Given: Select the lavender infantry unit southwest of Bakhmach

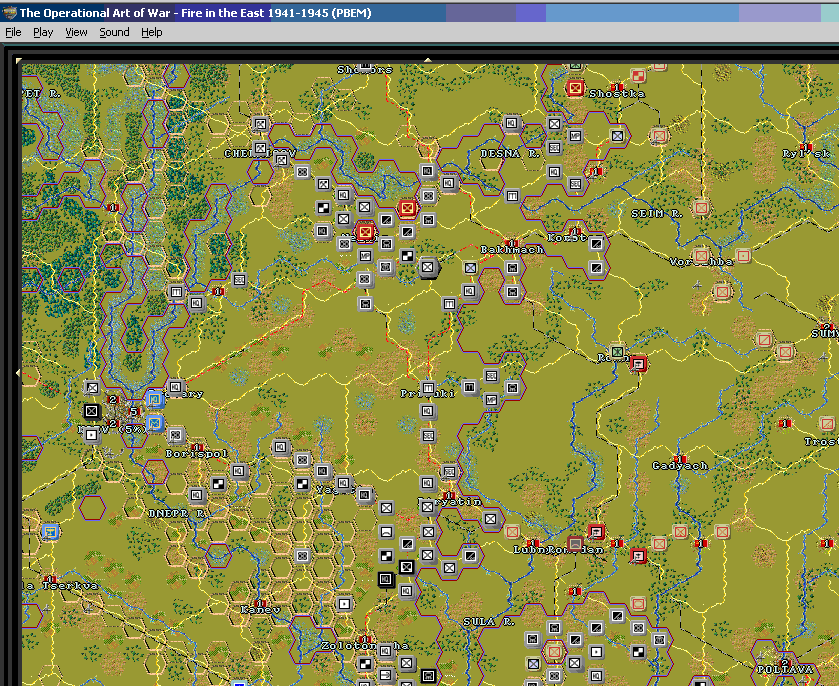Looking at the screenshot, I should (x=470, y=268).
